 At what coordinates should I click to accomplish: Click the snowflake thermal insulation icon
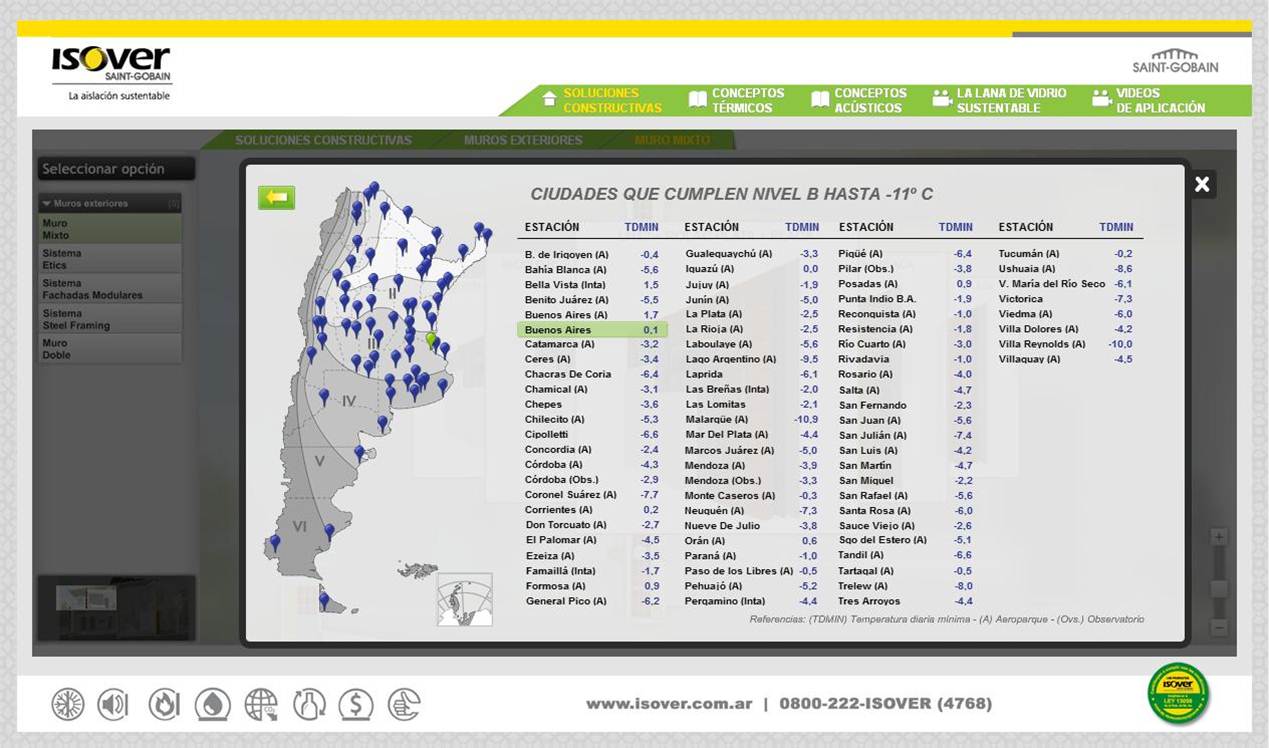(x=68, y=705)
